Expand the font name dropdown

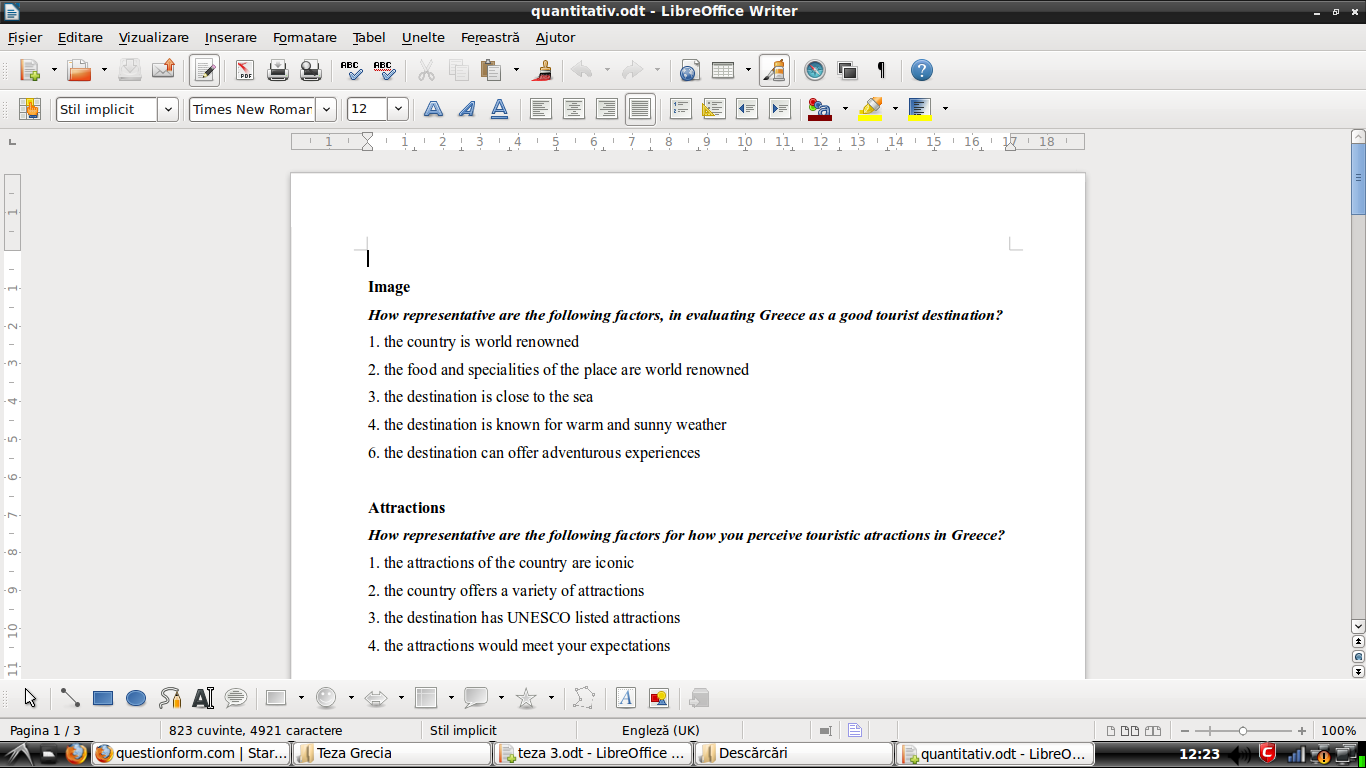(x=326, y=109)
